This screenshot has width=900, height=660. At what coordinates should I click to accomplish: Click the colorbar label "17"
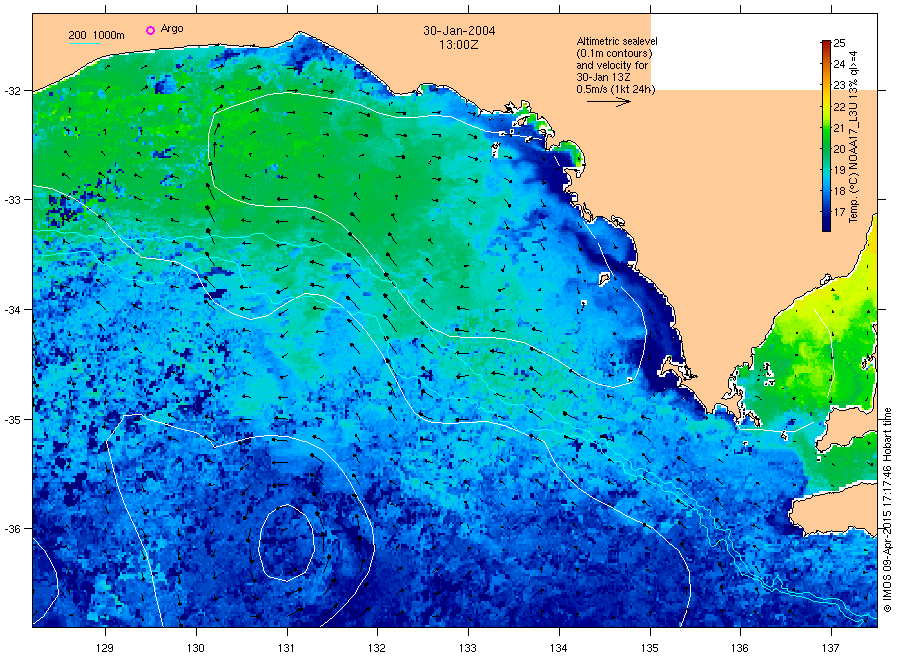pyautogui.click(x=839, y=212)
